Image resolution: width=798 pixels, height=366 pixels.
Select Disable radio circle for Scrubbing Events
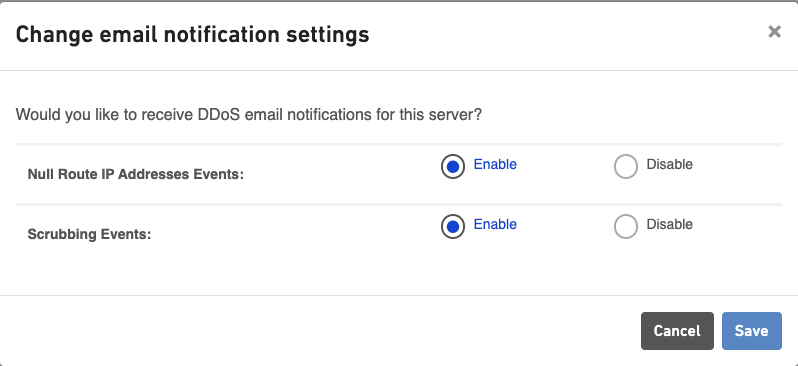pyautogui.click(x=625, y=227)
